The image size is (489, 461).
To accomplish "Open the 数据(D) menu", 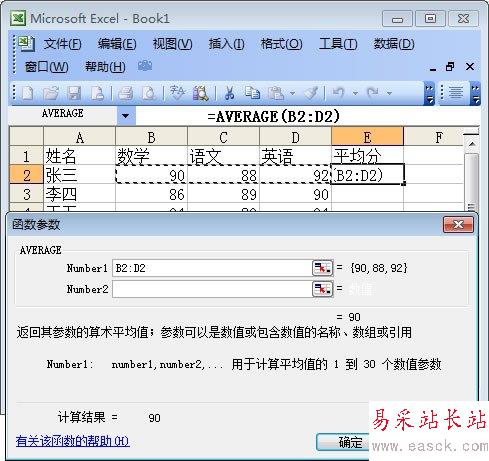I will [x=394, y=44].
